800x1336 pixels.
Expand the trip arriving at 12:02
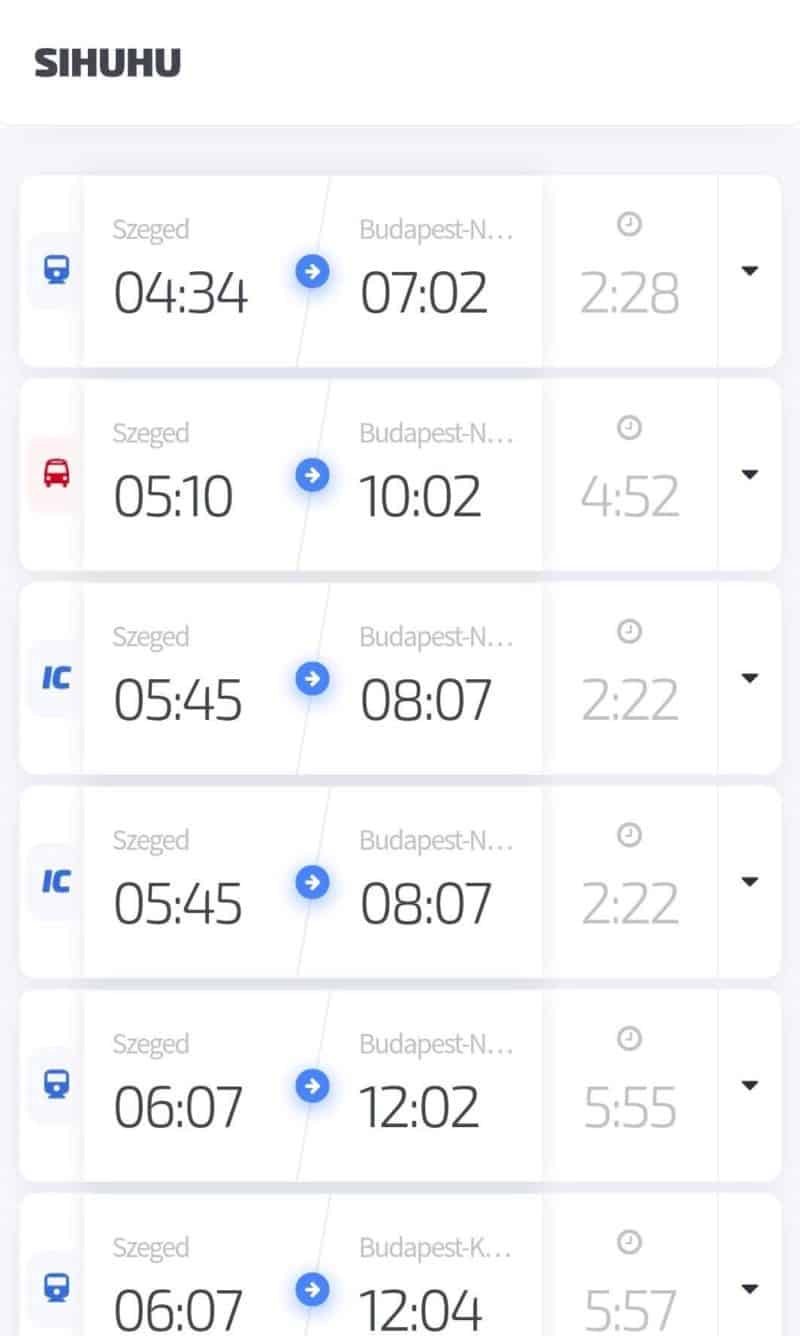tap(749, 1086)
